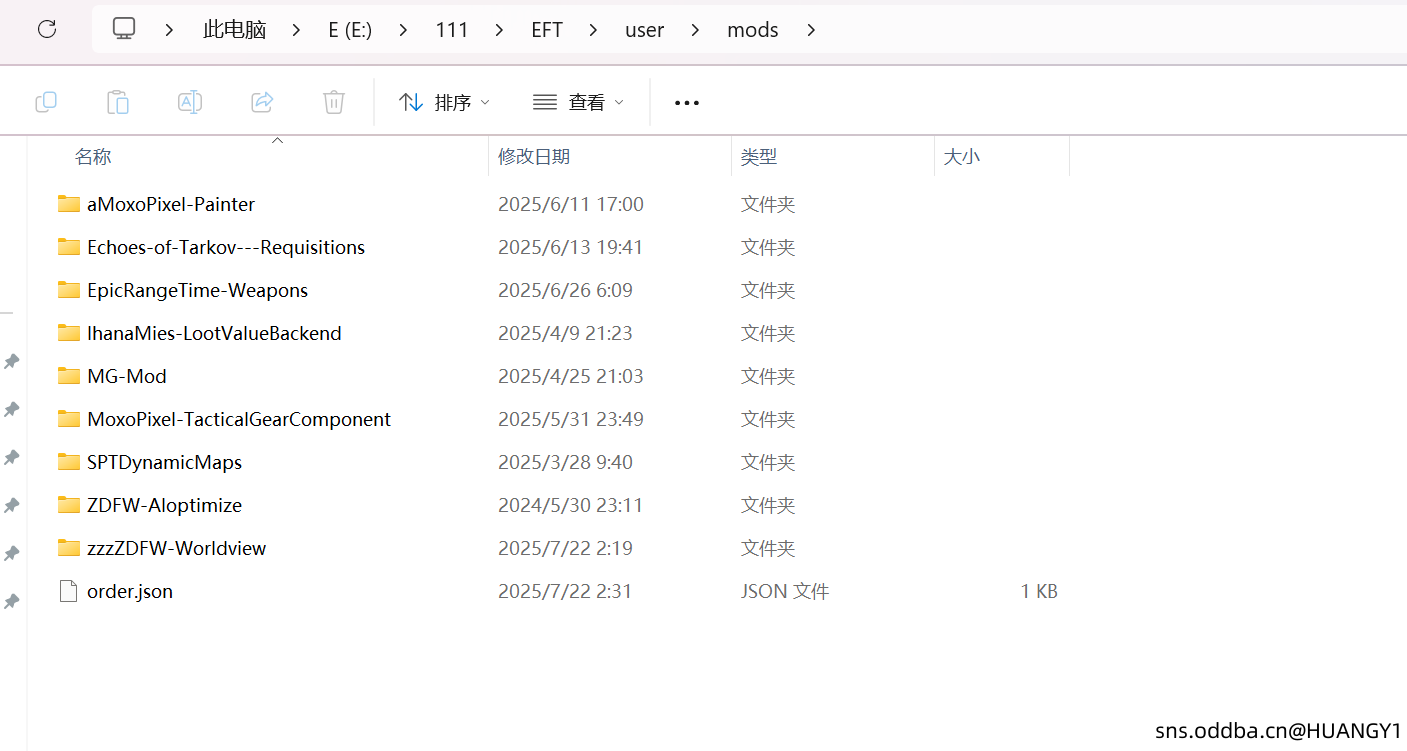
Task: Click date 2025/3/28 9:40
Action: [x=565, y=462]
